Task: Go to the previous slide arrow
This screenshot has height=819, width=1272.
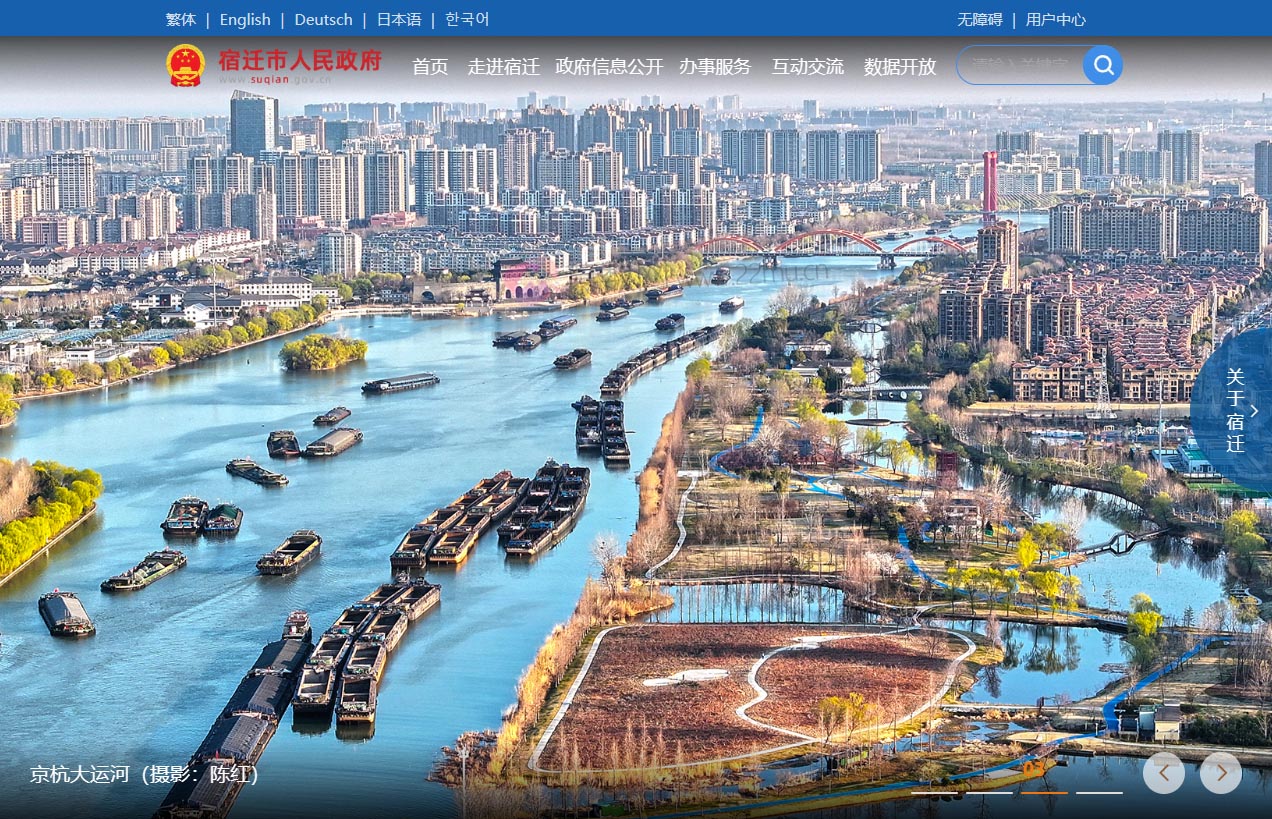Action: tap(1164, 773)
